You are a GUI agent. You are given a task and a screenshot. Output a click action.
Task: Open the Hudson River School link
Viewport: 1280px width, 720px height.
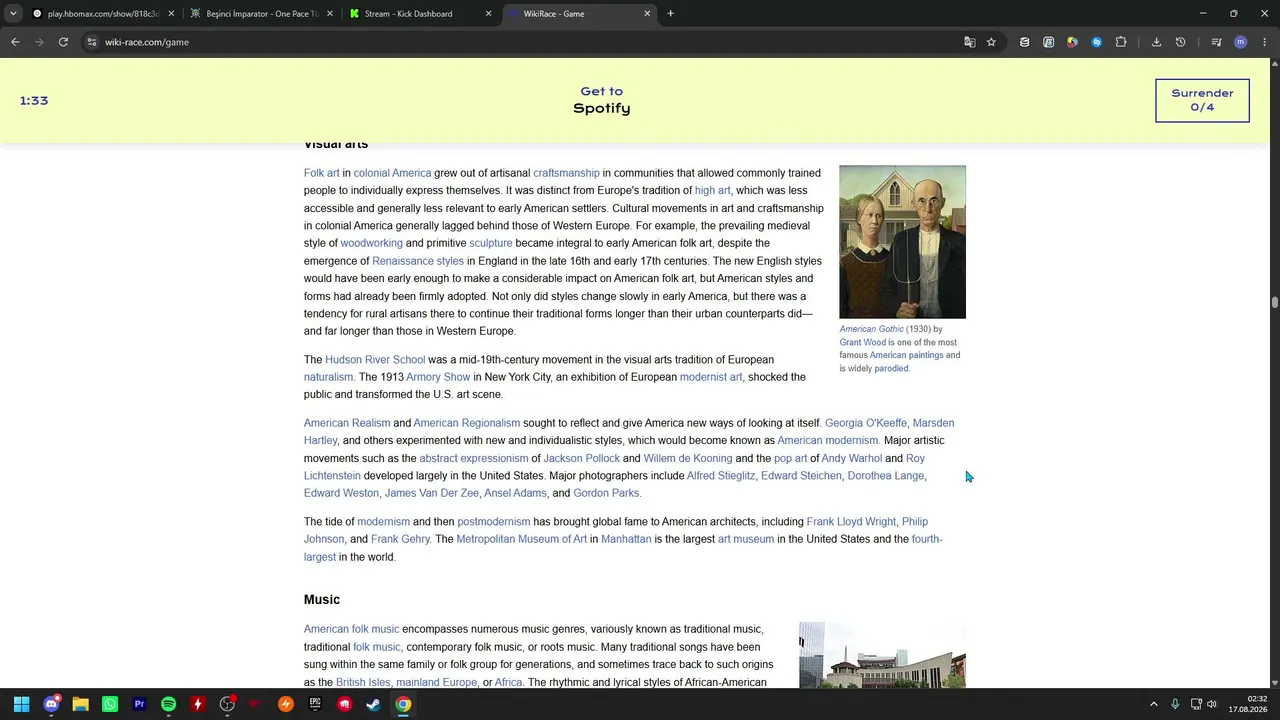(x=375, y=359)
